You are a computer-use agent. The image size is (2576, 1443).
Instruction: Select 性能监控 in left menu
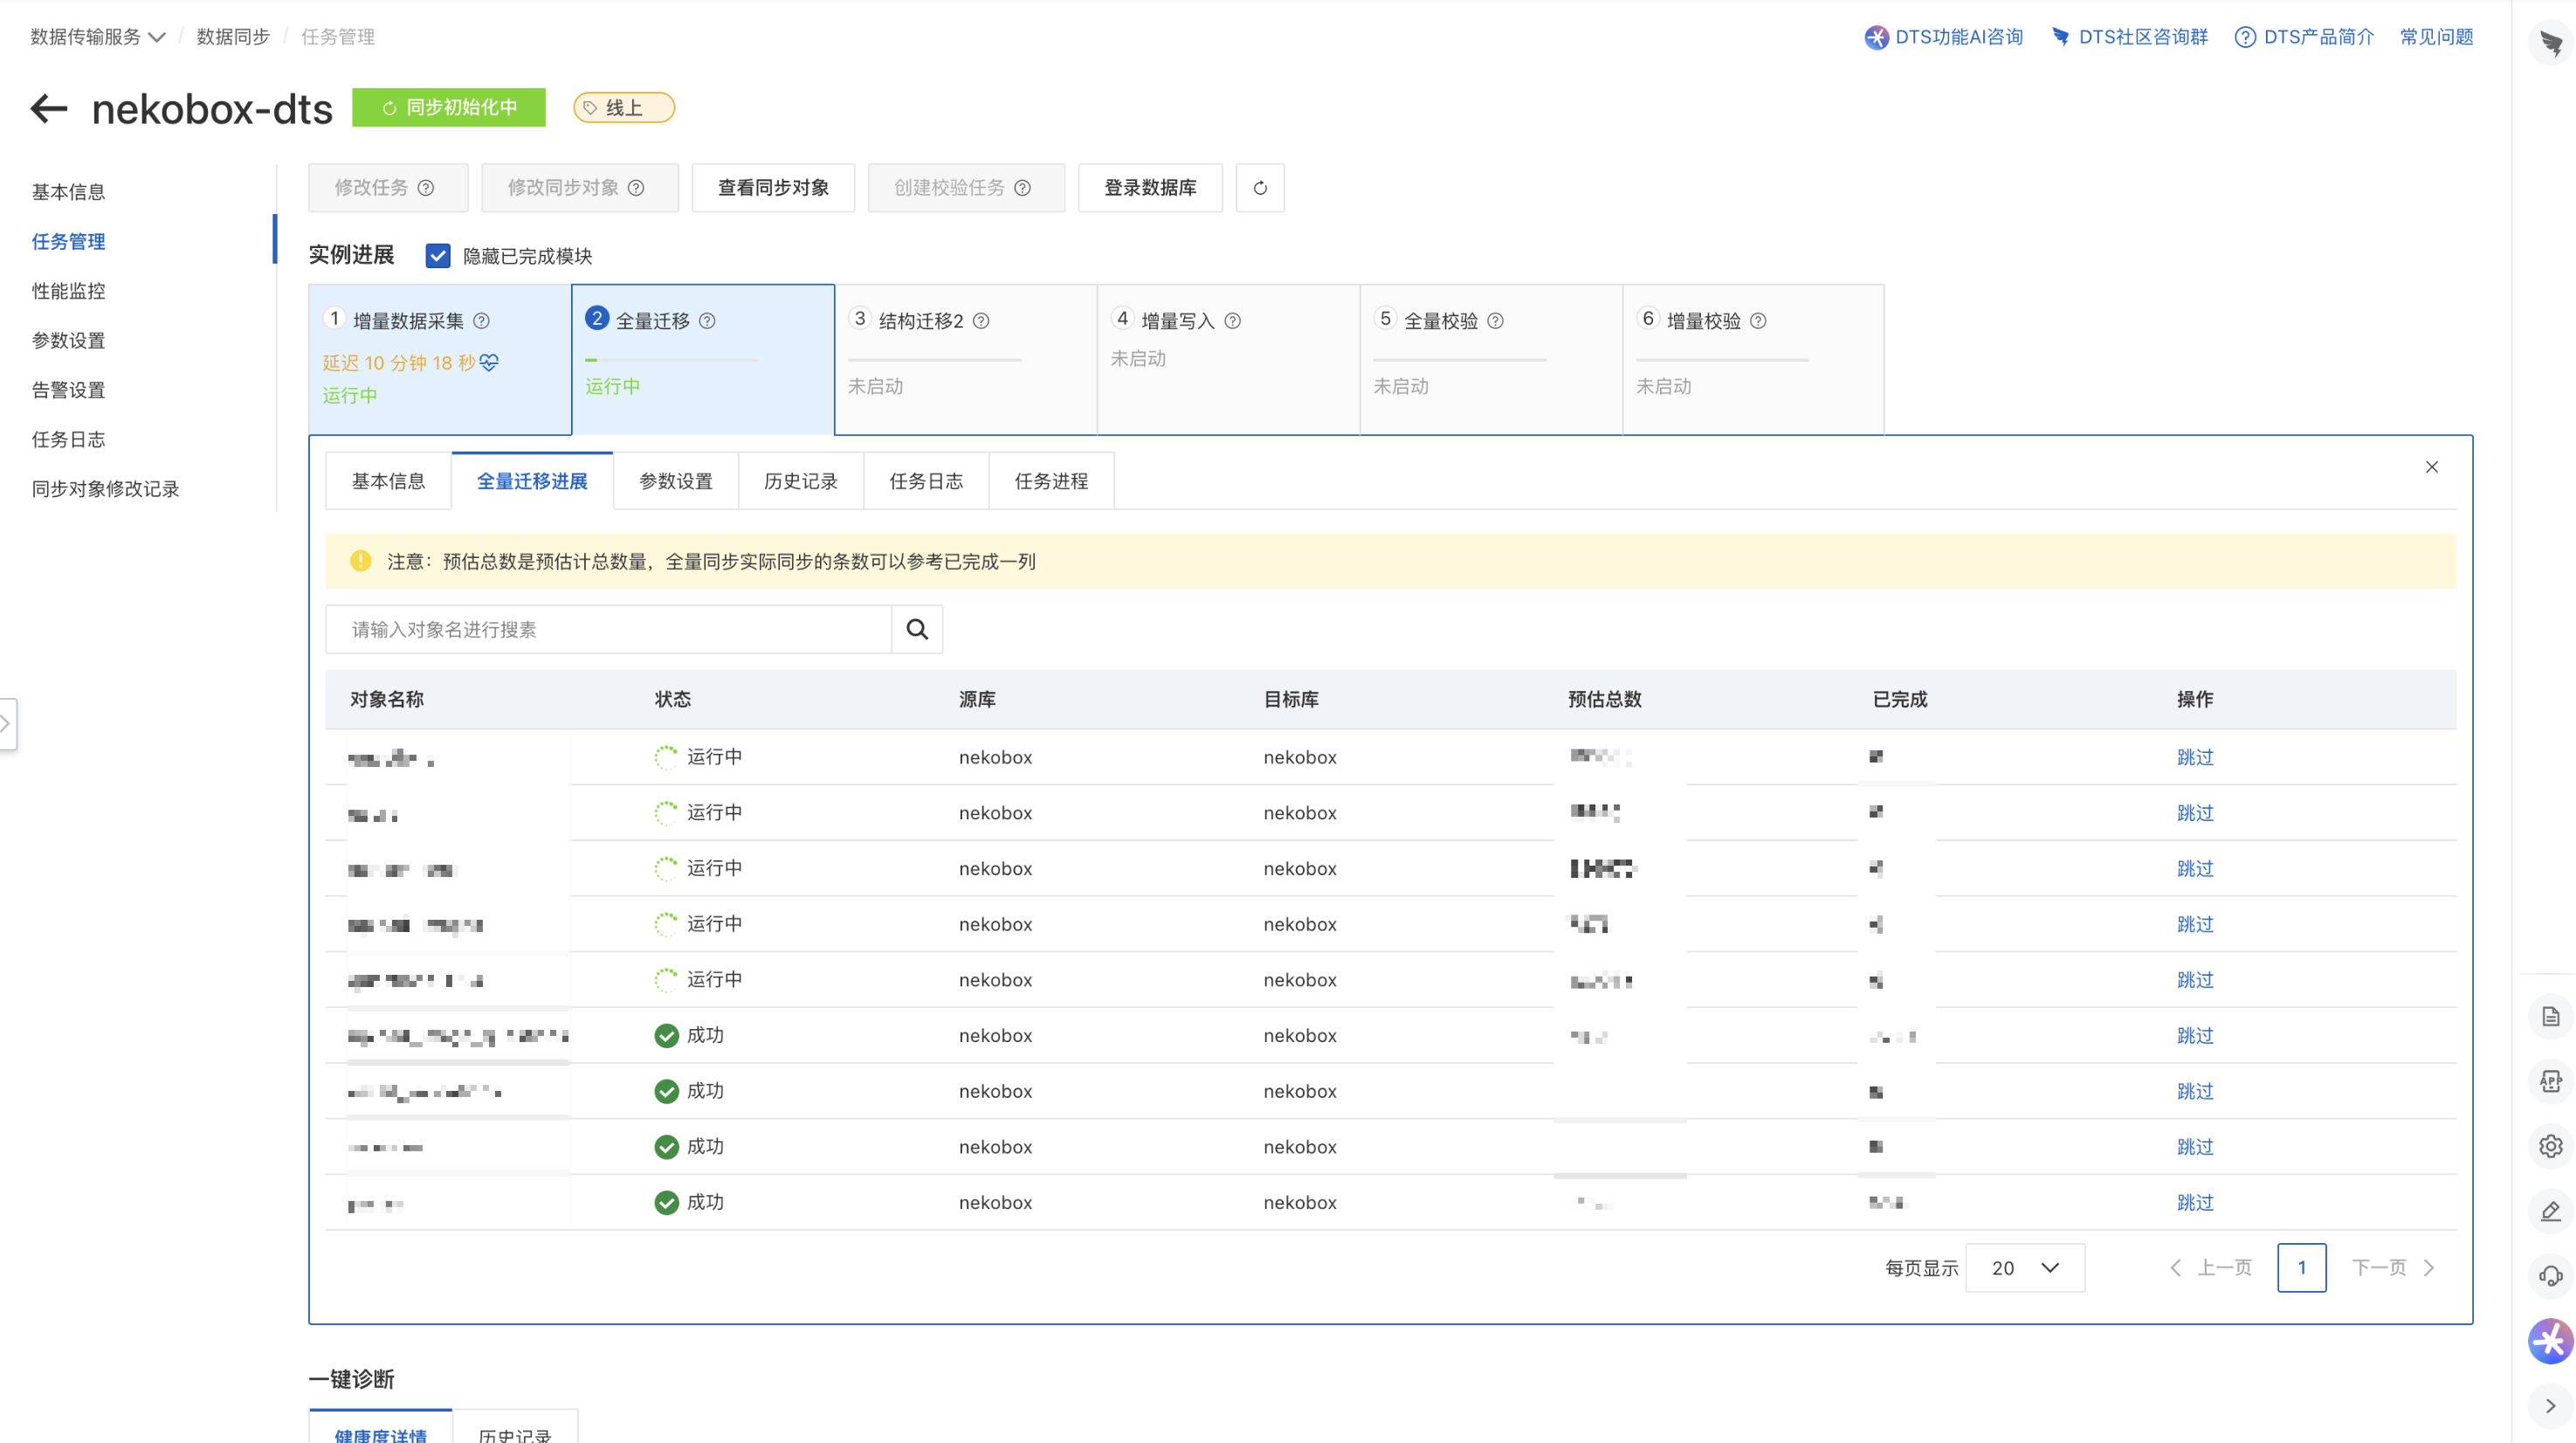[68, 291]
